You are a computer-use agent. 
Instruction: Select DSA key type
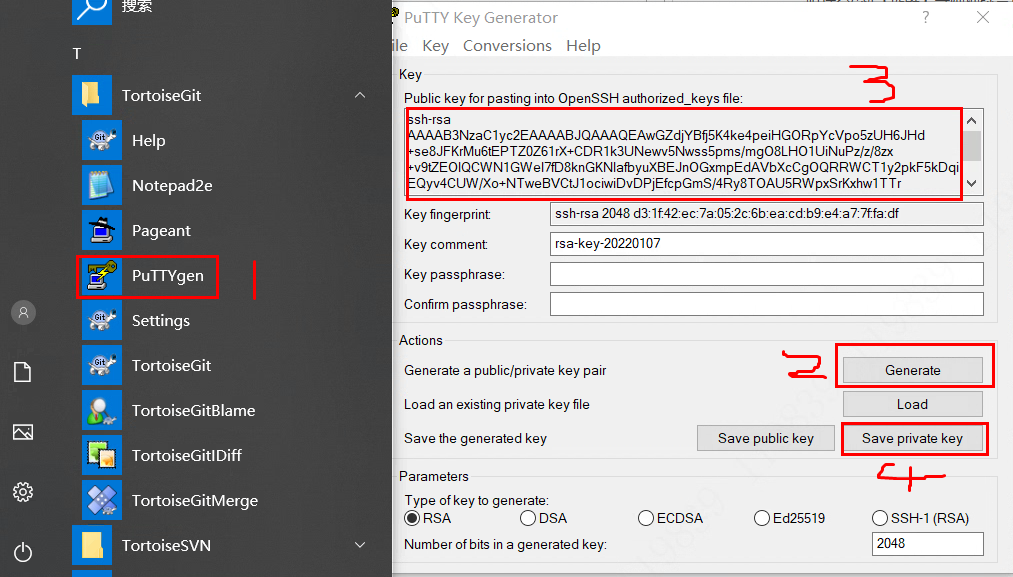pyautogui.click(x=528, y=518)
